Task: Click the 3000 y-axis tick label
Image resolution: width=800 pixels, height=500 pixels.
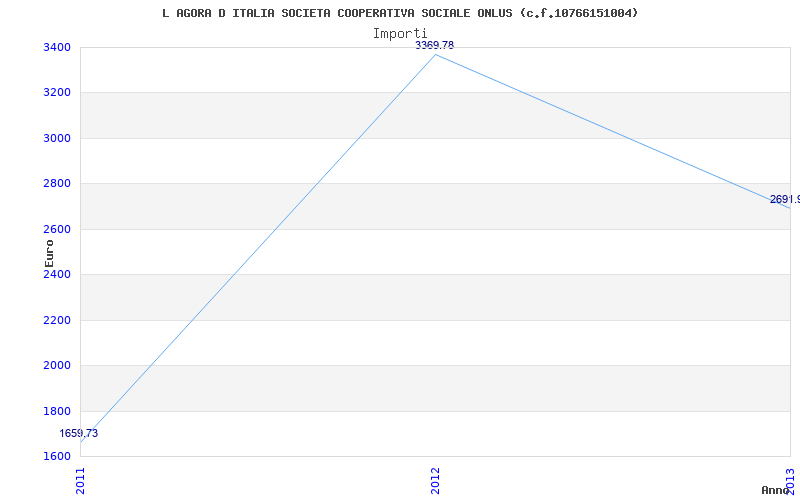Action: click(57, 139)
